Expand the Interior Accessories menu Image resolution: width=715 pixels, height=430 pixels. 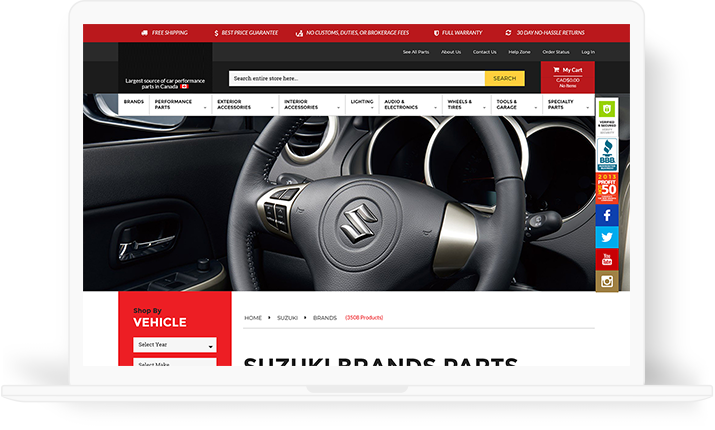(312, 104)
